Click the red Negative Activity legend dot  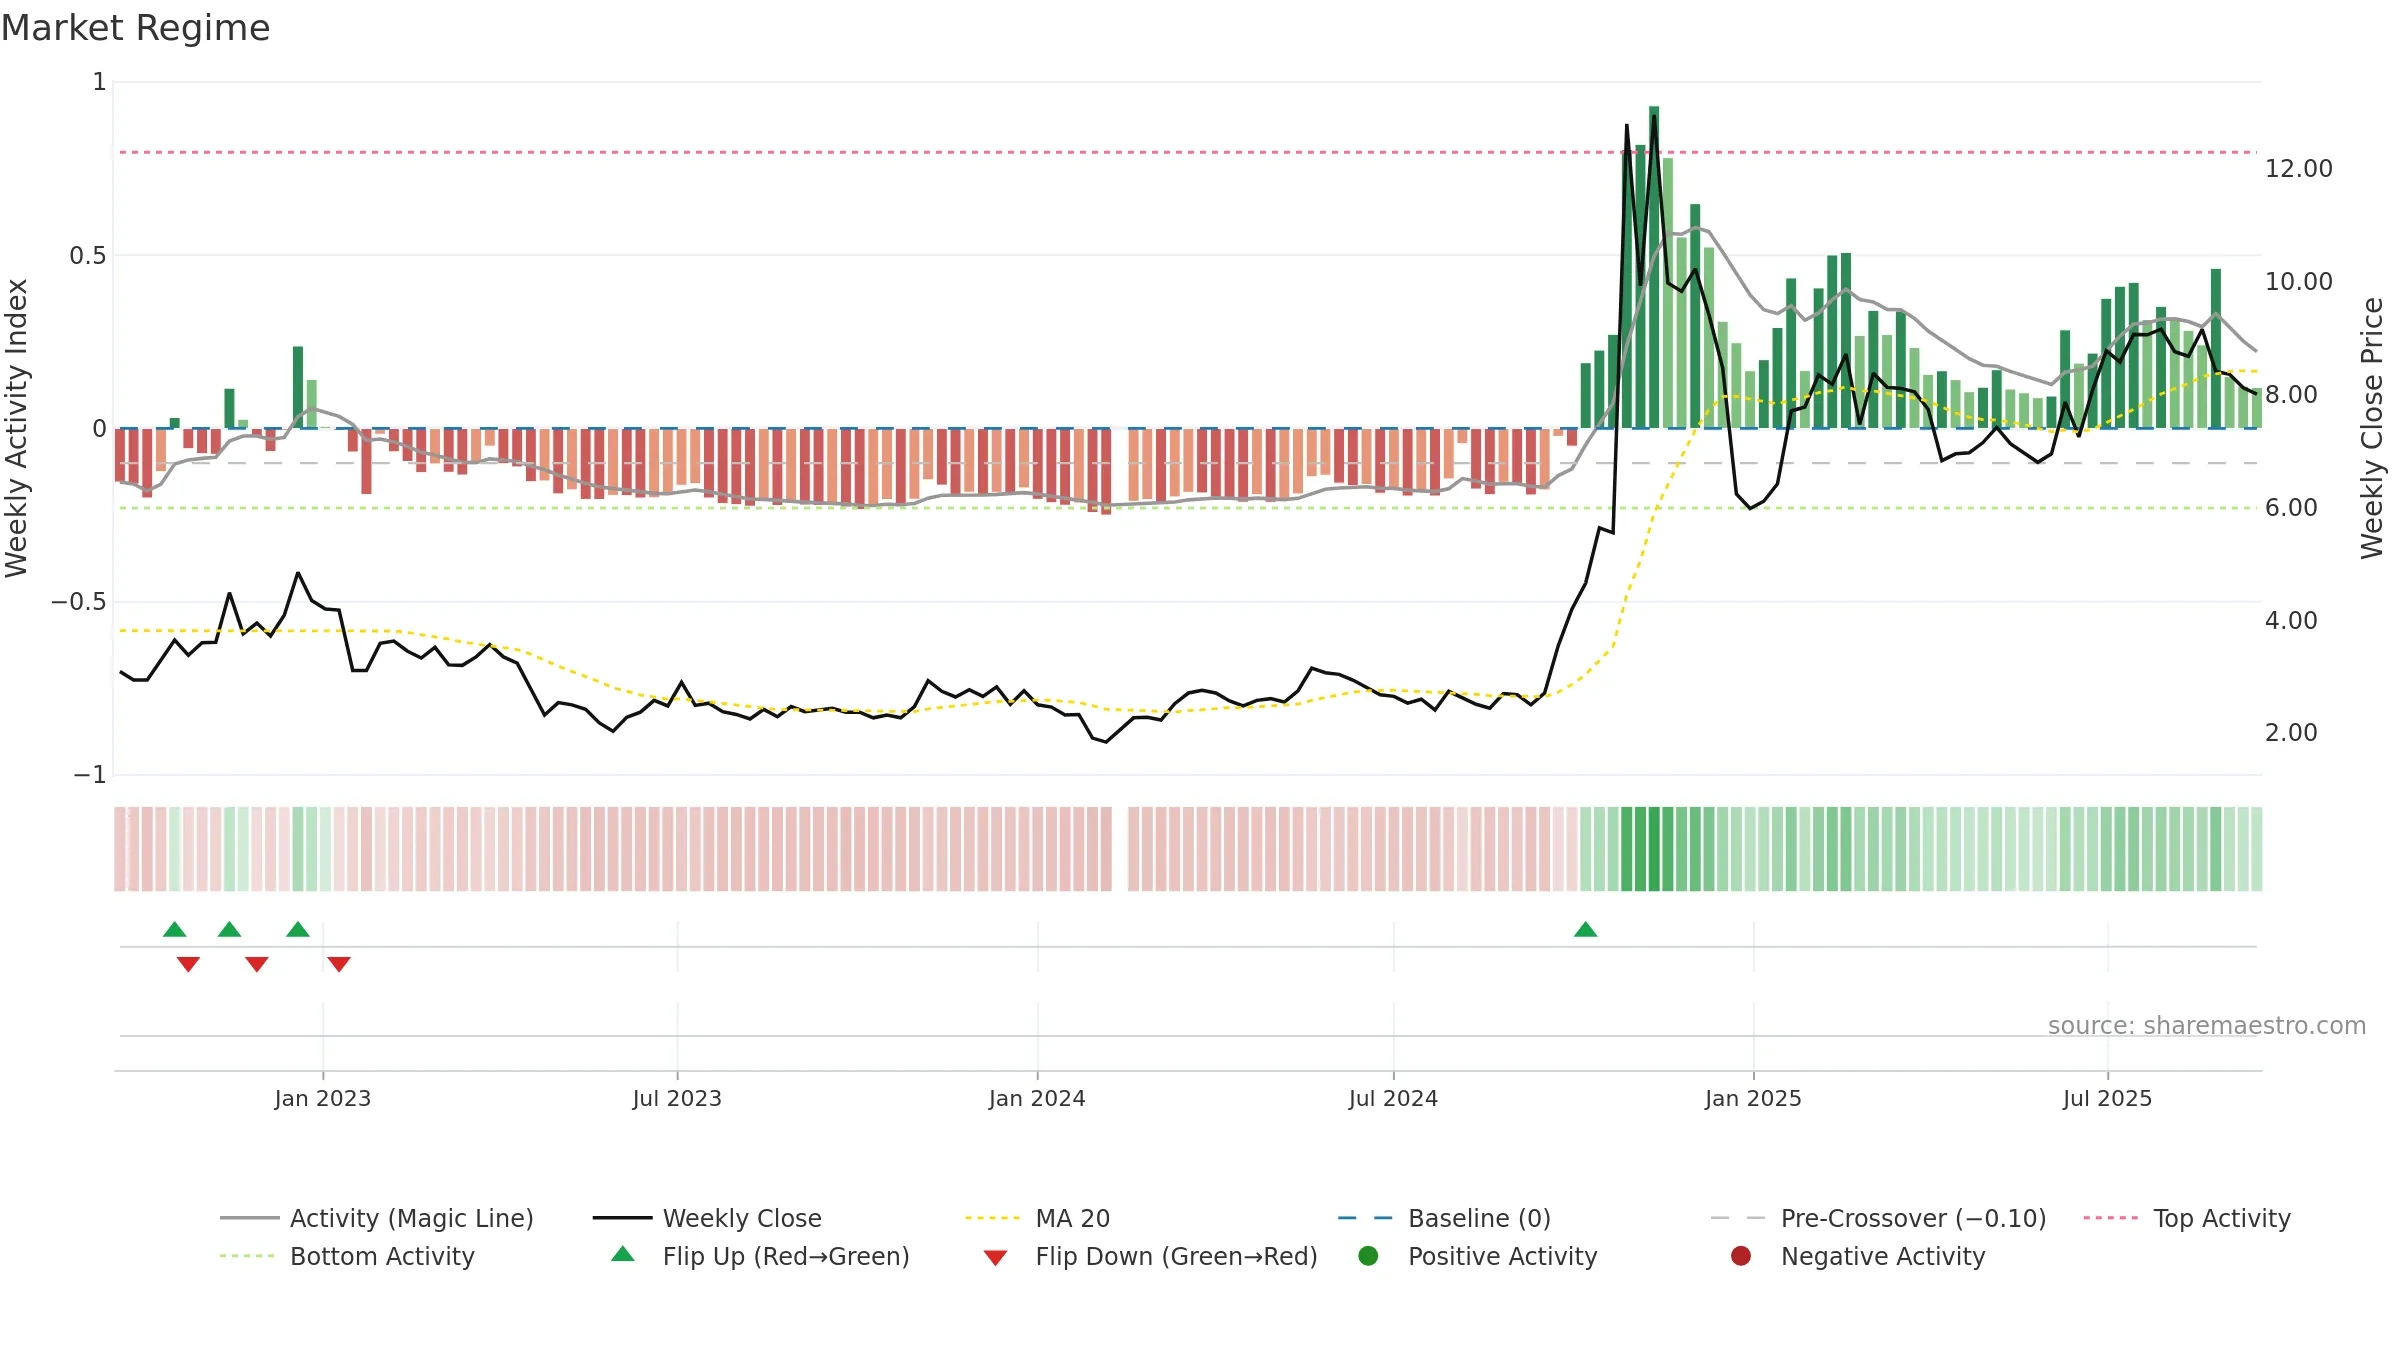pos(1741,1255)
